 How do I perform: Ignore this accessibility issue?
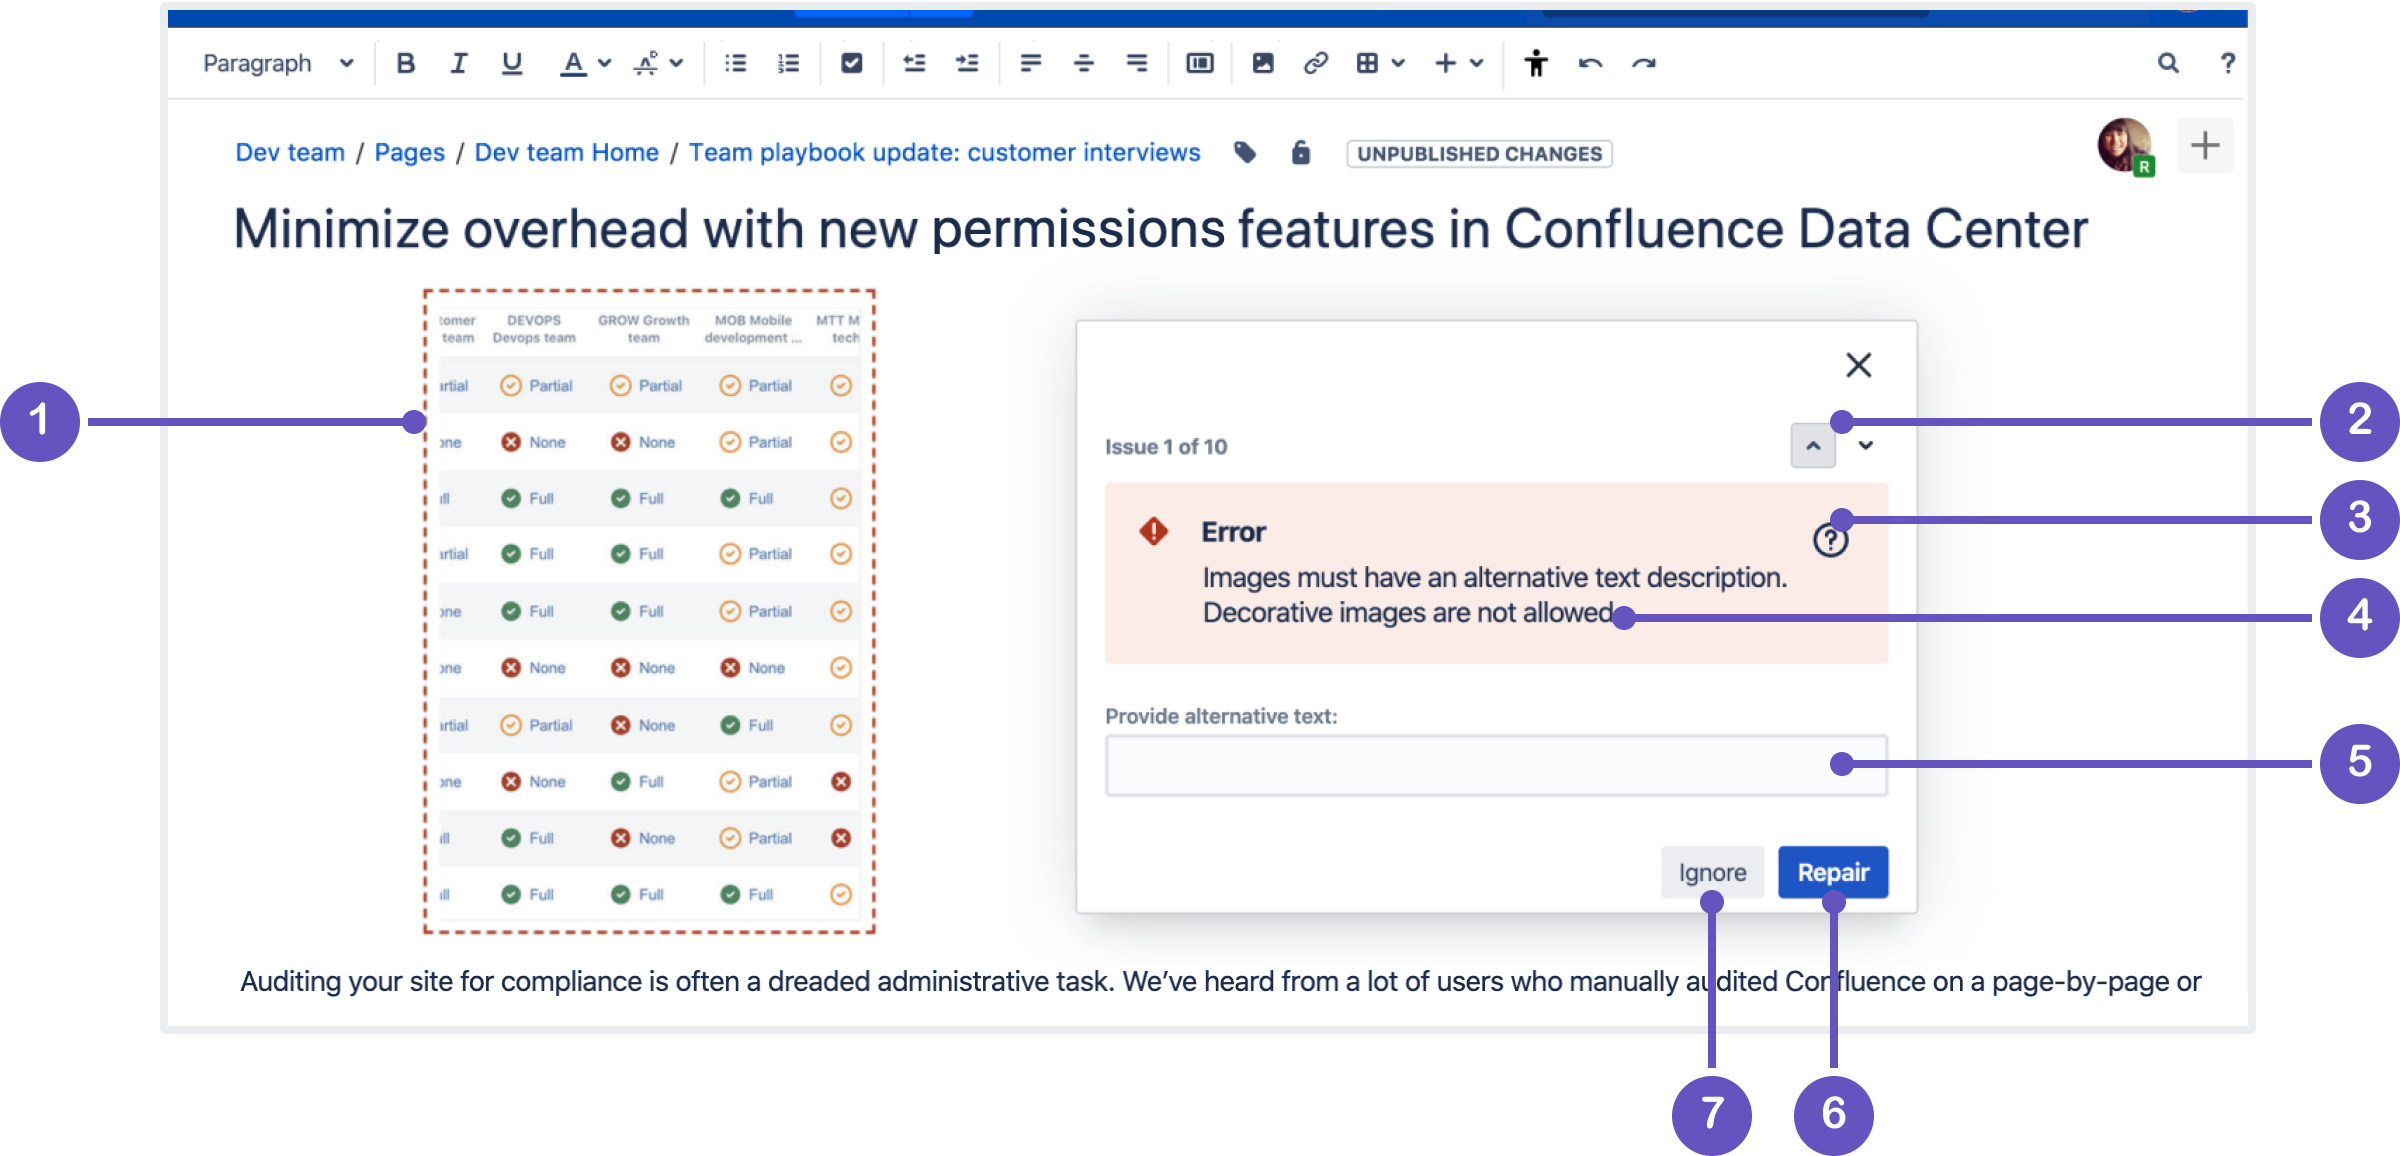point(1712,873)
